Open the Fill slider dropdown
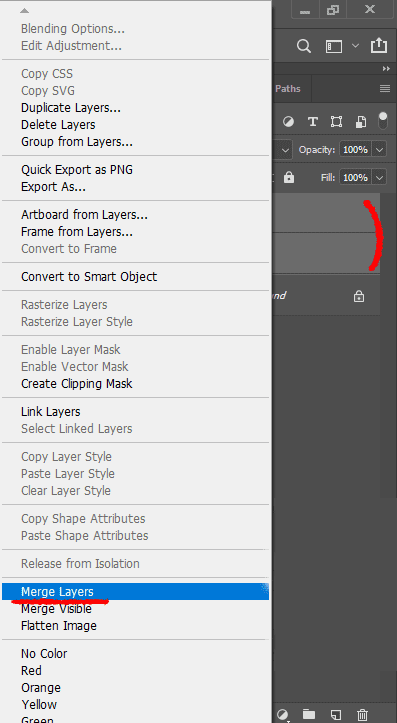Screen dimensions: 397x723 379,178
